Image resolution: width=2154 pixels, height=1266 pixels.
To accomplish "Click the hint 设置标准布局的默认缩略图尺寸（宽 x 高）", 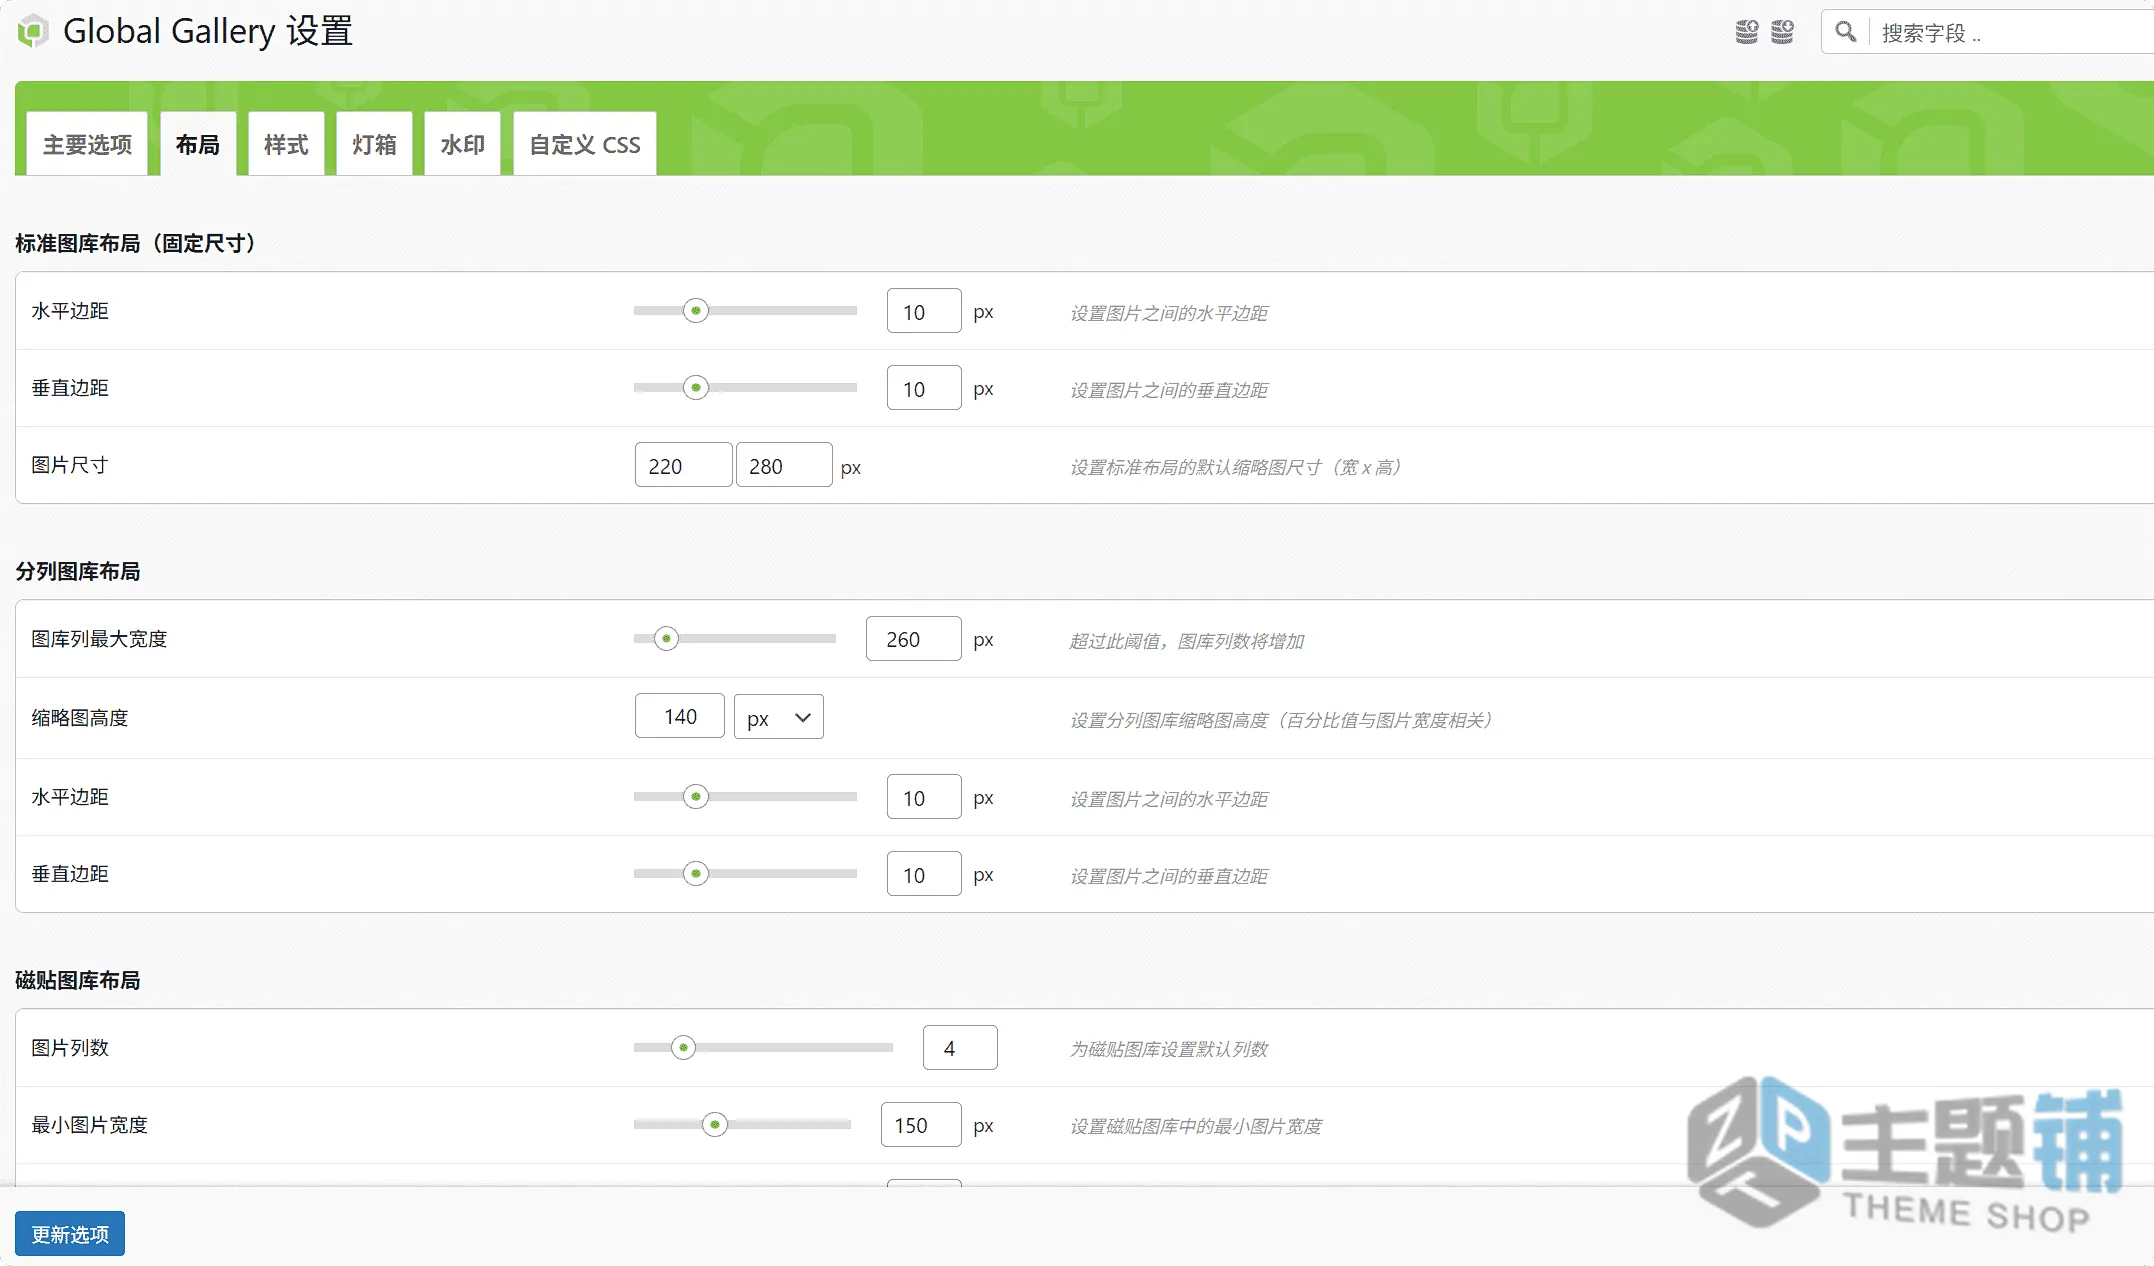I will point(1236,467).
